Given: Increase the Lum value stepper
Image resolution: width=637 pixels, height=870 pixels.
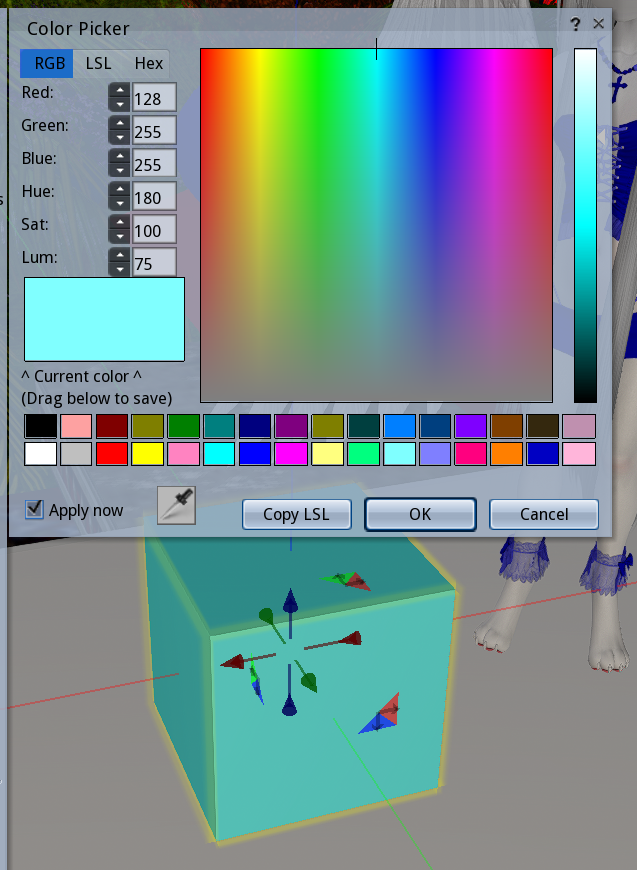Looking at the screenshot, I should (x=119, y=255).
